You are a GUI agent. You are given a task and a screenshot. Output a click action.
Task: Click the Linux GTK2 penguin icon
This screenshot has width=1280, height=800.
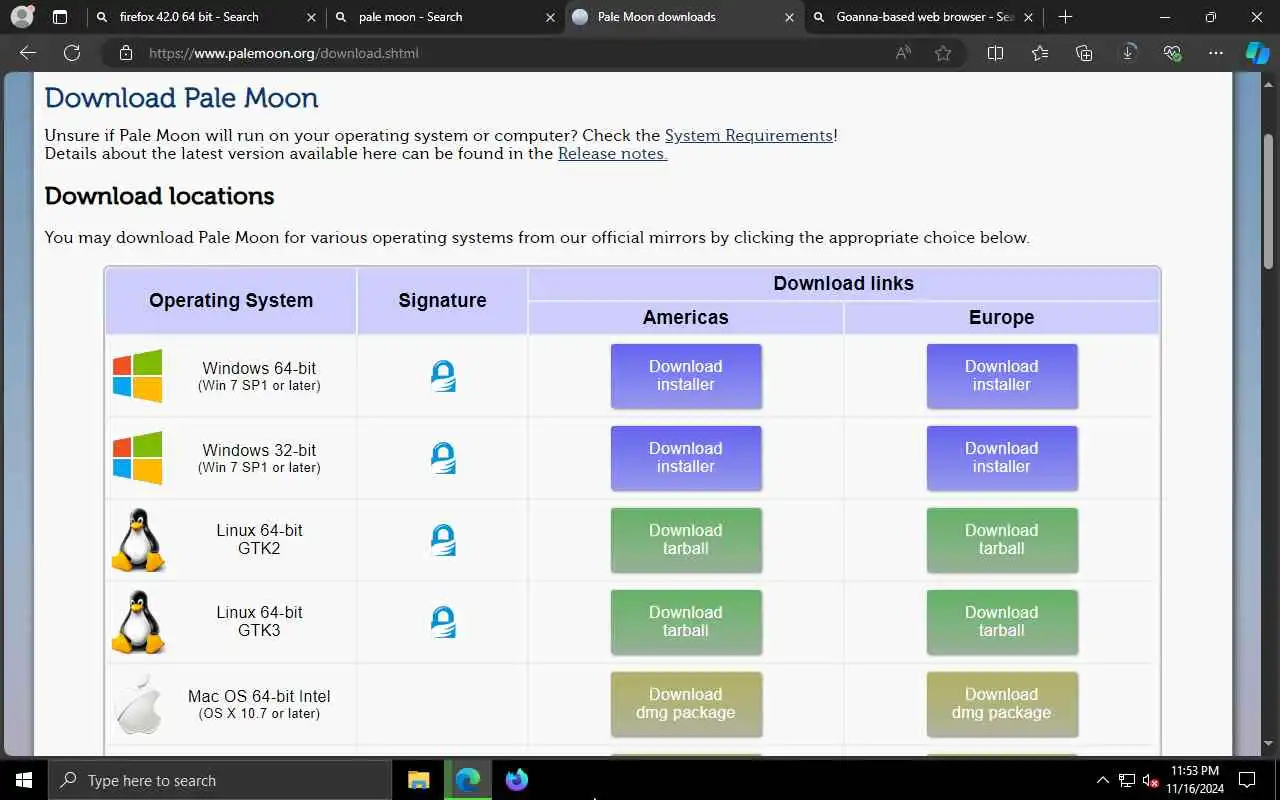138,540
